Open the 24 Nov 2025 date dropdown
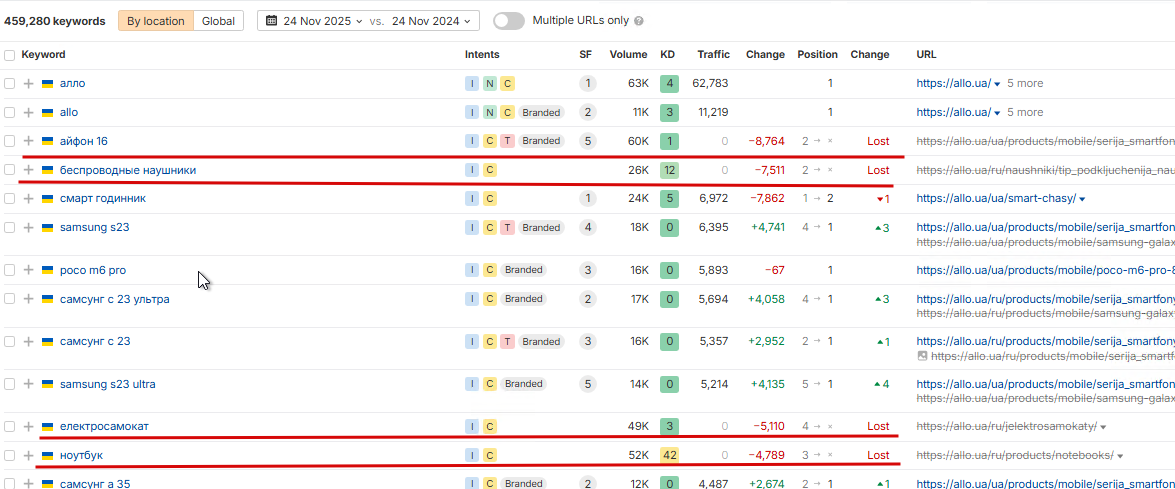The image size is (1175, 489). (x=315, y=21)
